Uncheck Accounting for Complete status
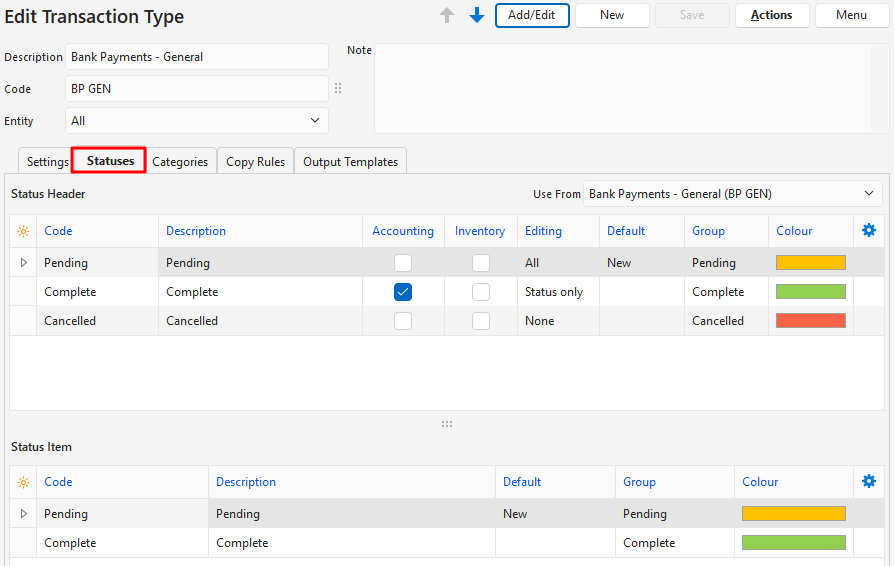 pyautogui.click(x=403, y=292)
